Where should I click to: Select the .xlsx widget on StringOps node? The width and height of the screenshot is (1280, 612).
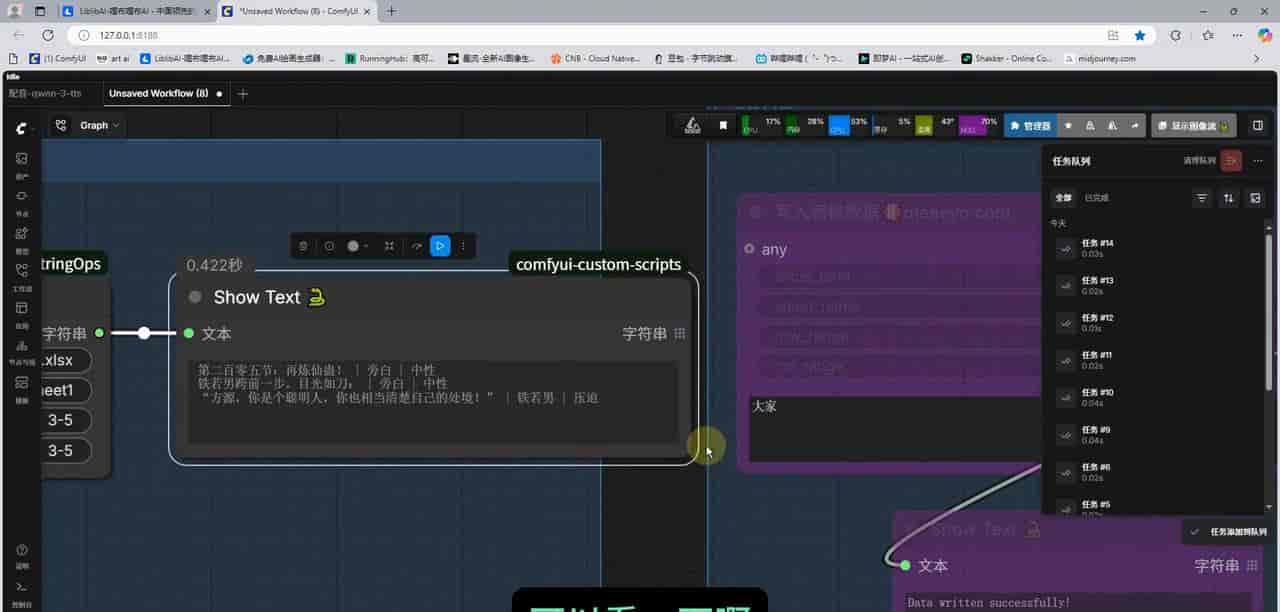pos(66,360)
